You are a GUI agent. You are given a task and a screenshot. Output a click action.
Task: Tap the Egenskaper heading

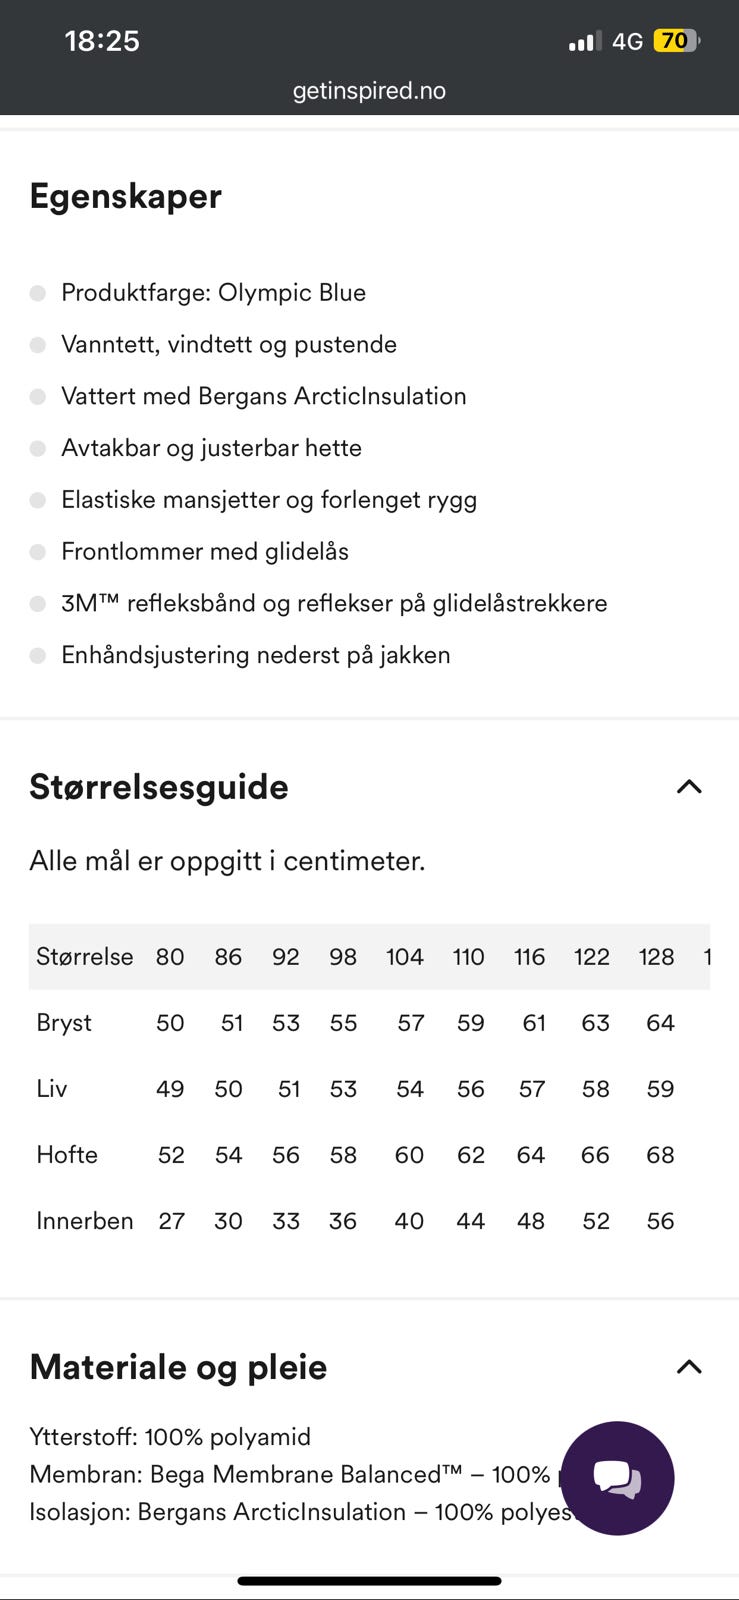tap(125, 196)
